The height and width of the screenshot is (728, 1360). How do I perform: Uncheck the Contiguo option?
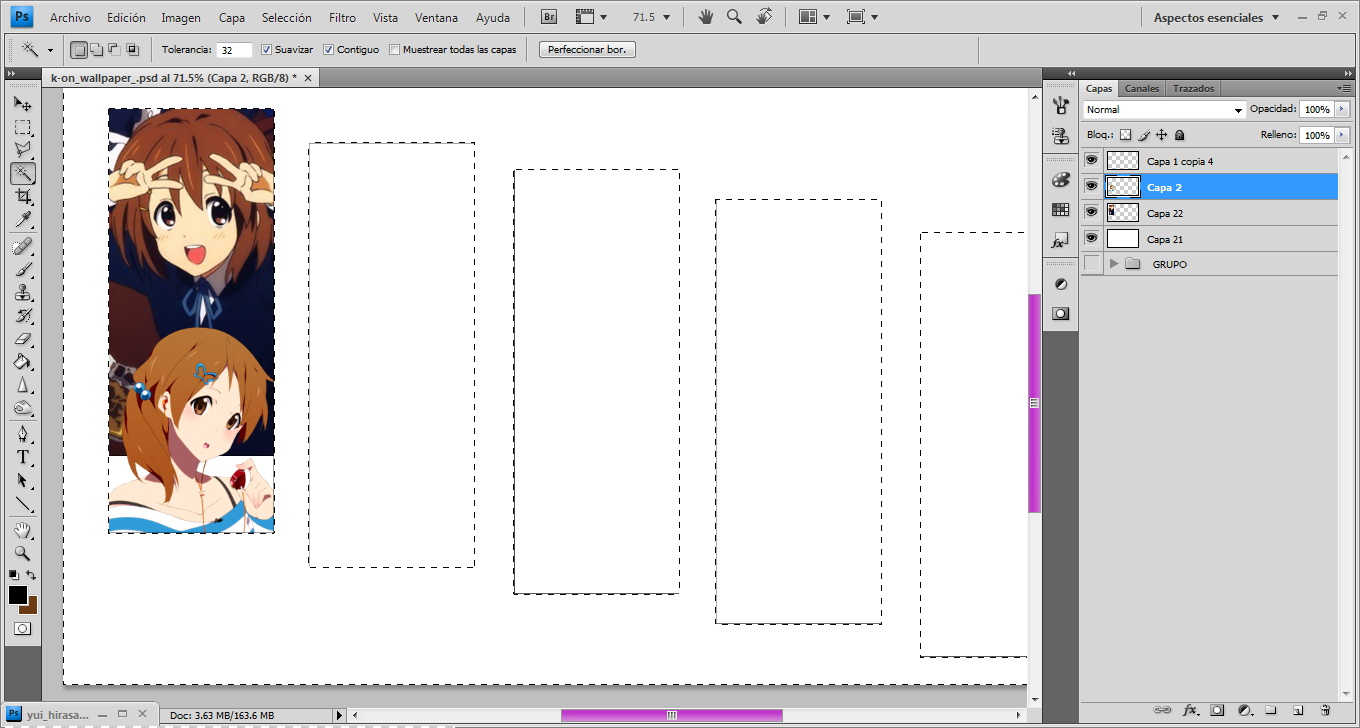point(329,49)
